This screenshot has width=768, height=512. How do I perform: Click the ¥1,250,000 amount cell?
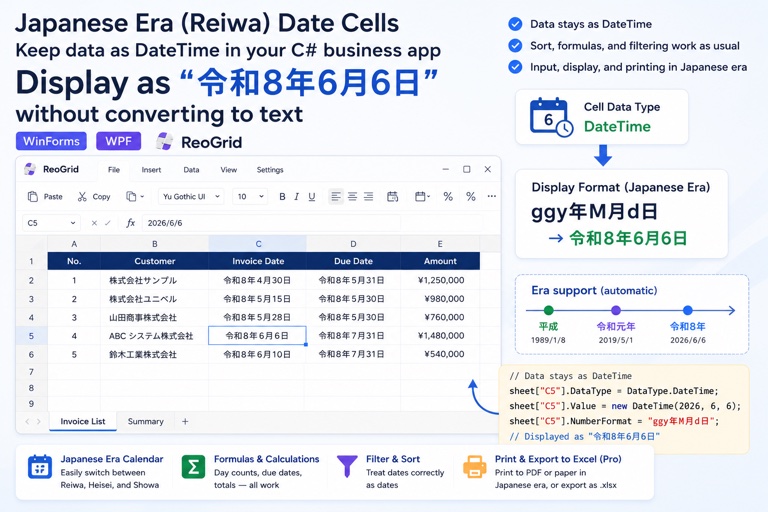[440, 280]
